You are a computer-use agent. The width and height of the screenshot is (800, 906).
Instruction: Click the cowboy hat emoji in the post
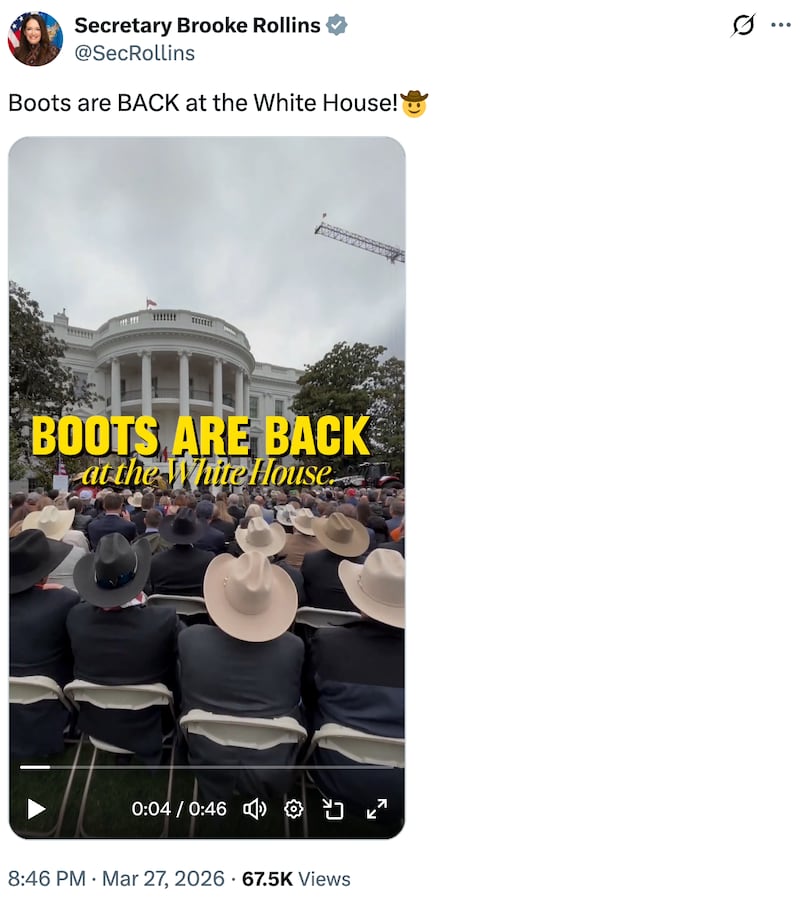(414, 104)
